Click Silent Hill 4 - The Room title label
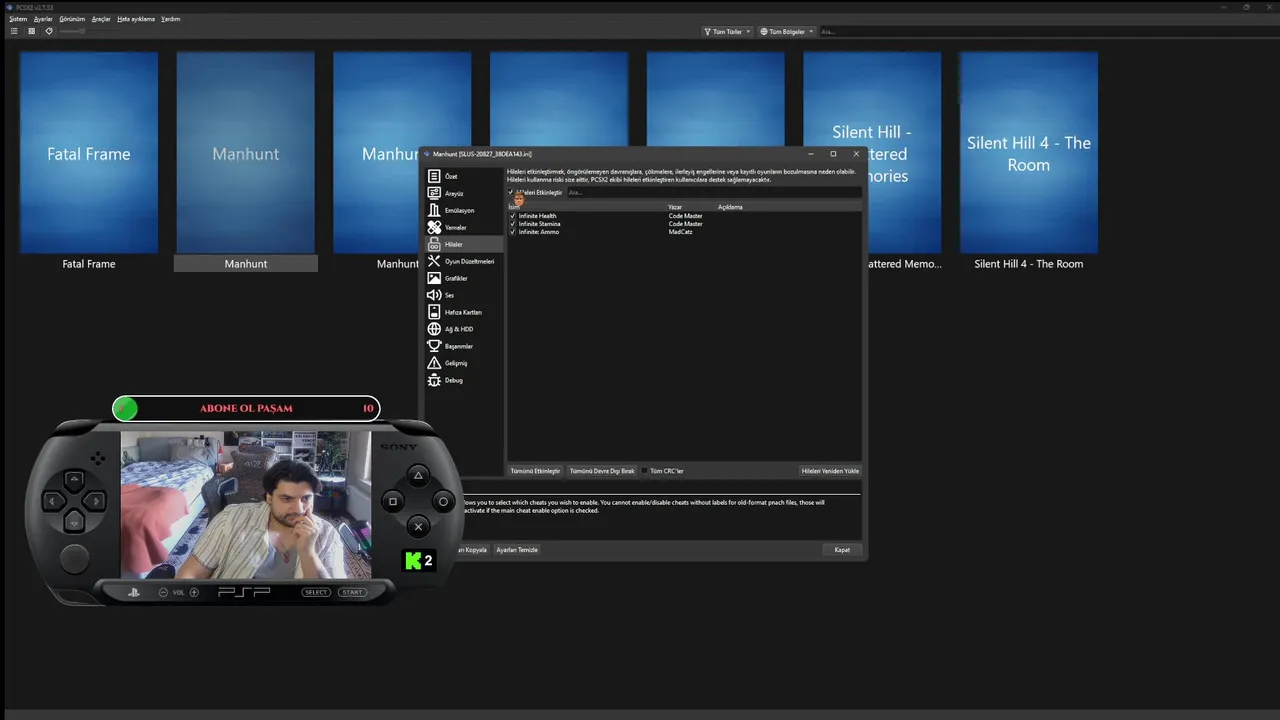The width and height of the screenshot is (1280, 720). point(1028,264)
